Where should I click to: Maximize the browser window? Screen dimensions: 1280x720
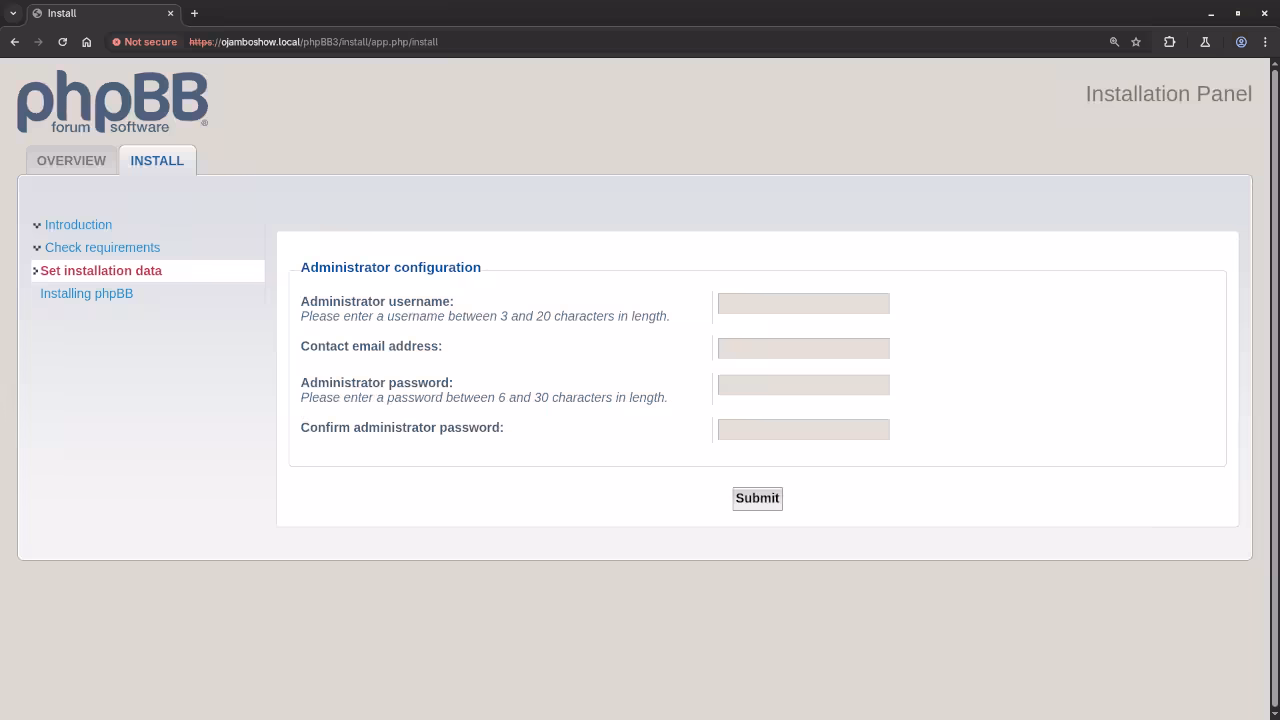point(1238,13)
